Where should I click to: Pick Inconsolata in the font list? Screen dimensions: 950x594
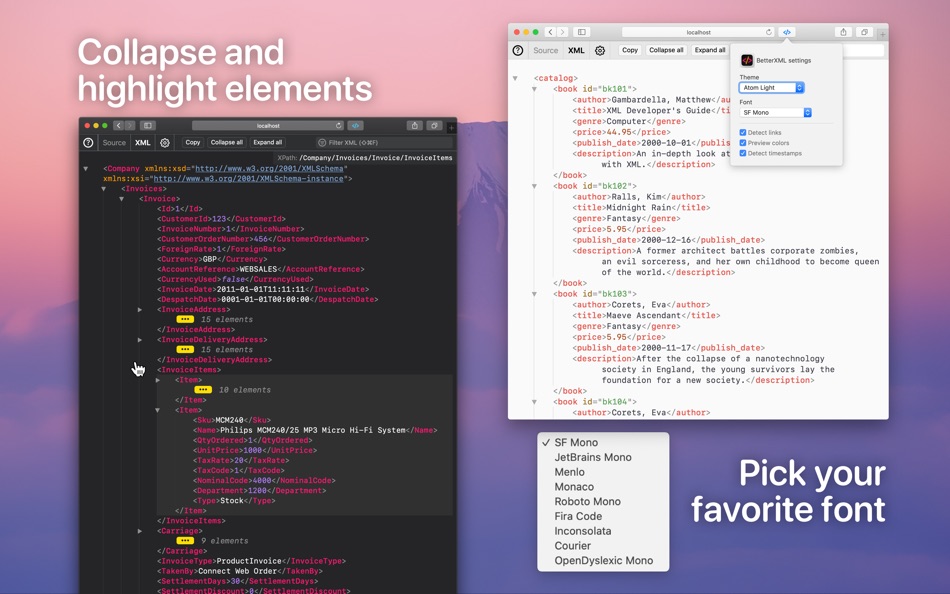tap(582, 530)
